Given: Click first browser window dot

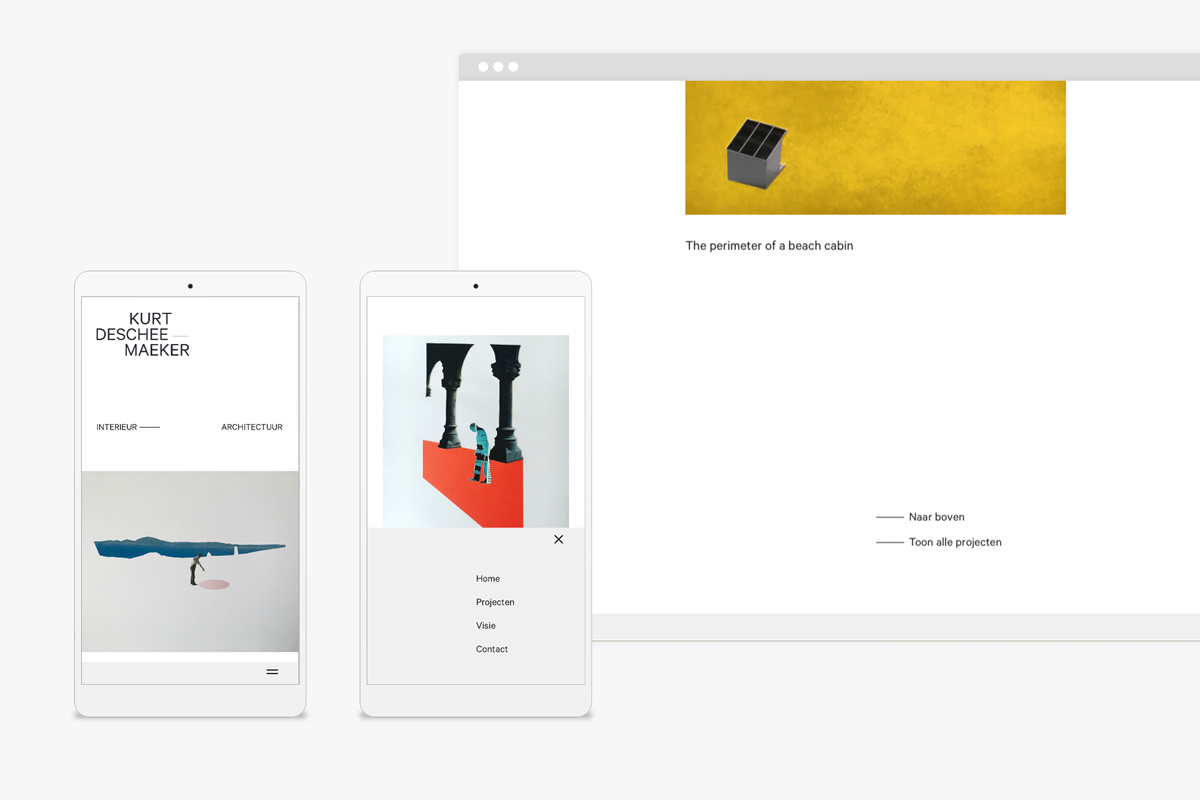Looking at the screenshot, I should coord(483,67).
